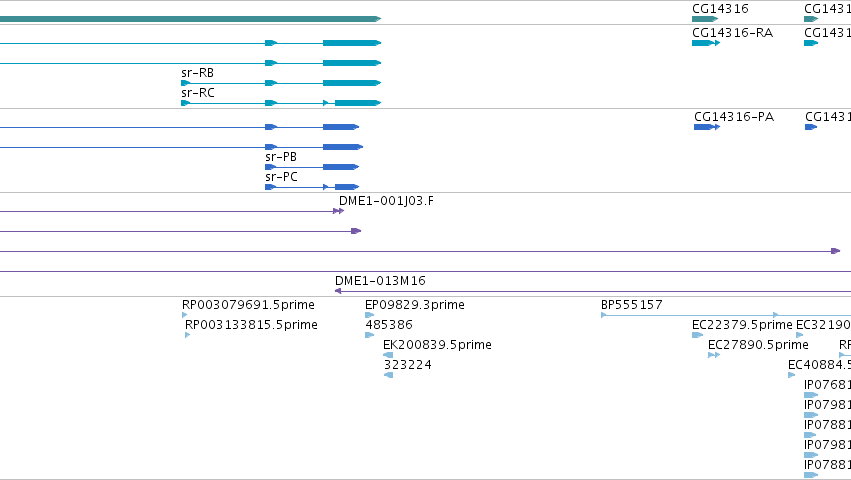Select the CG14316-RA transcript glyph
The width and height of the screenshot is (851, 480).
click(x=706, y=43)
